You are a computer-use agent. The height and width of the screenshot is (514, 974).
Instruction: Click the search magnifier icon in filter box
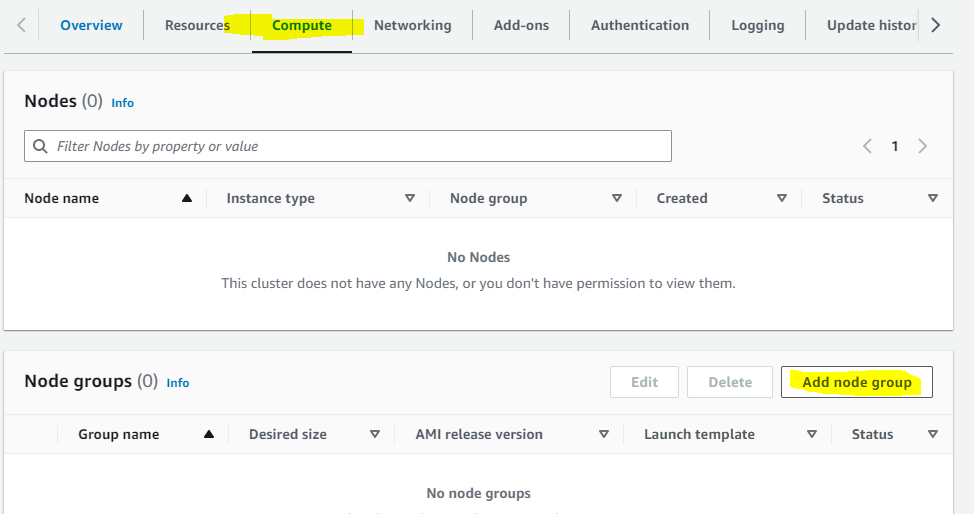pos(40,146)
